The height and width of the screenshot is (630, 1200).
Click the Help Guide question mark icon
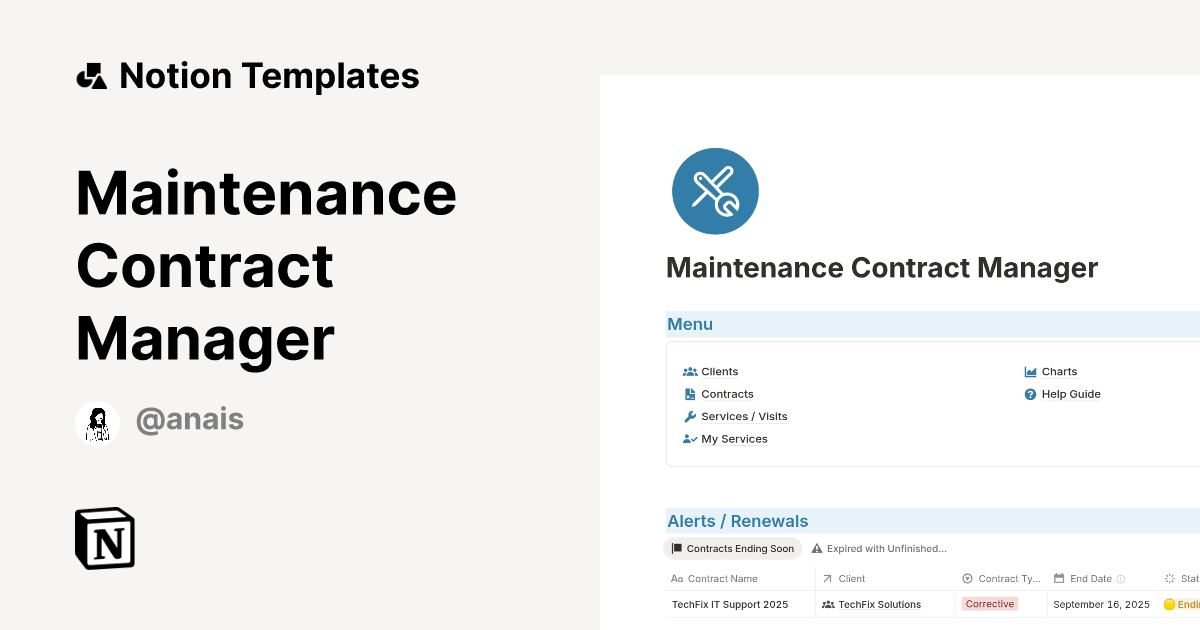(1029, 394)
